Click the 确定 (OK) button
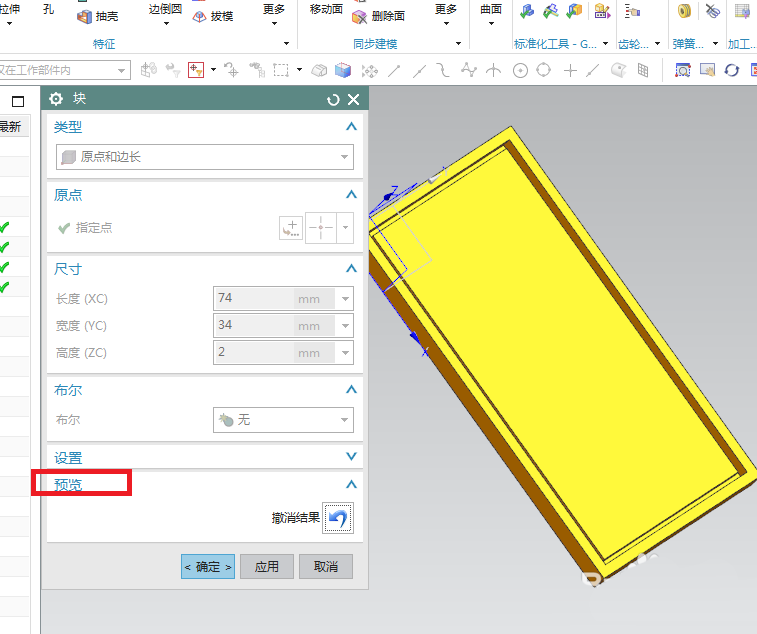 (x=208, y=566)
